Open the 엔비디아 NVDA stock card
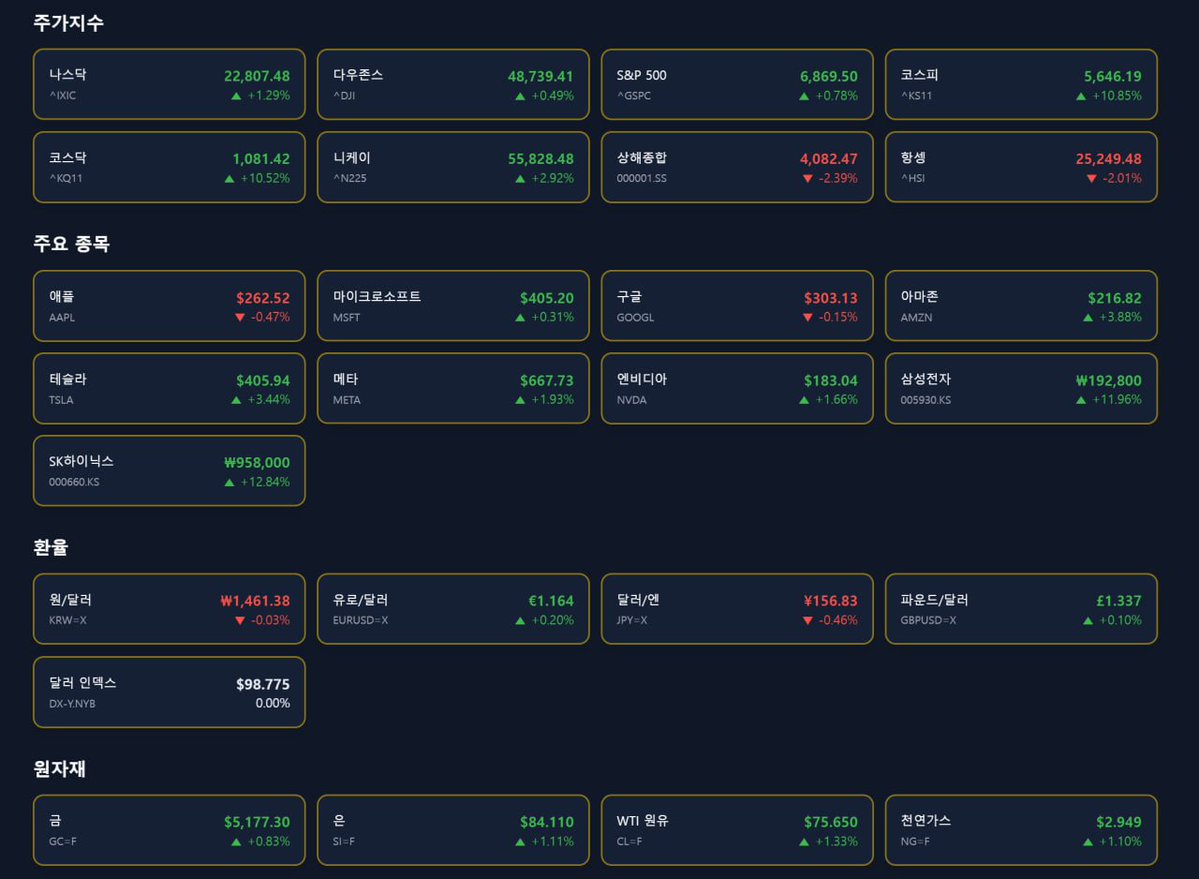The width and height of the screenshot is (1199, 879). pyautogui.click(x=737, y=388)
